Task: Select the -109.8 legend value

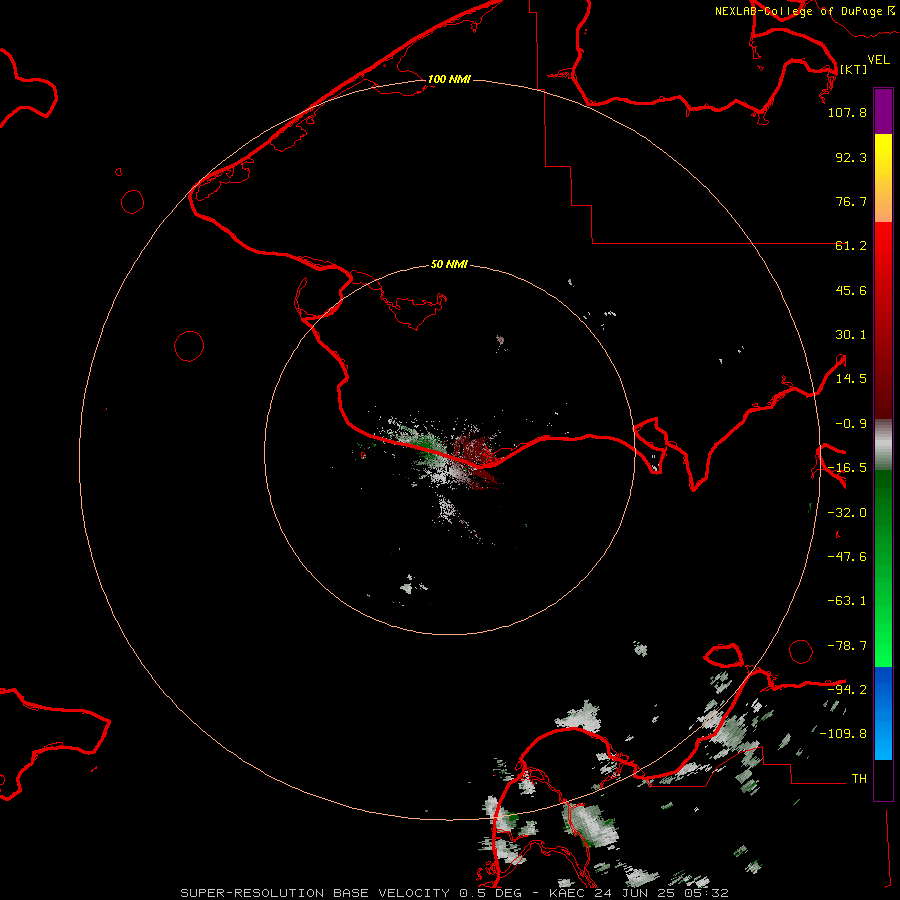Action: [843, 734]
